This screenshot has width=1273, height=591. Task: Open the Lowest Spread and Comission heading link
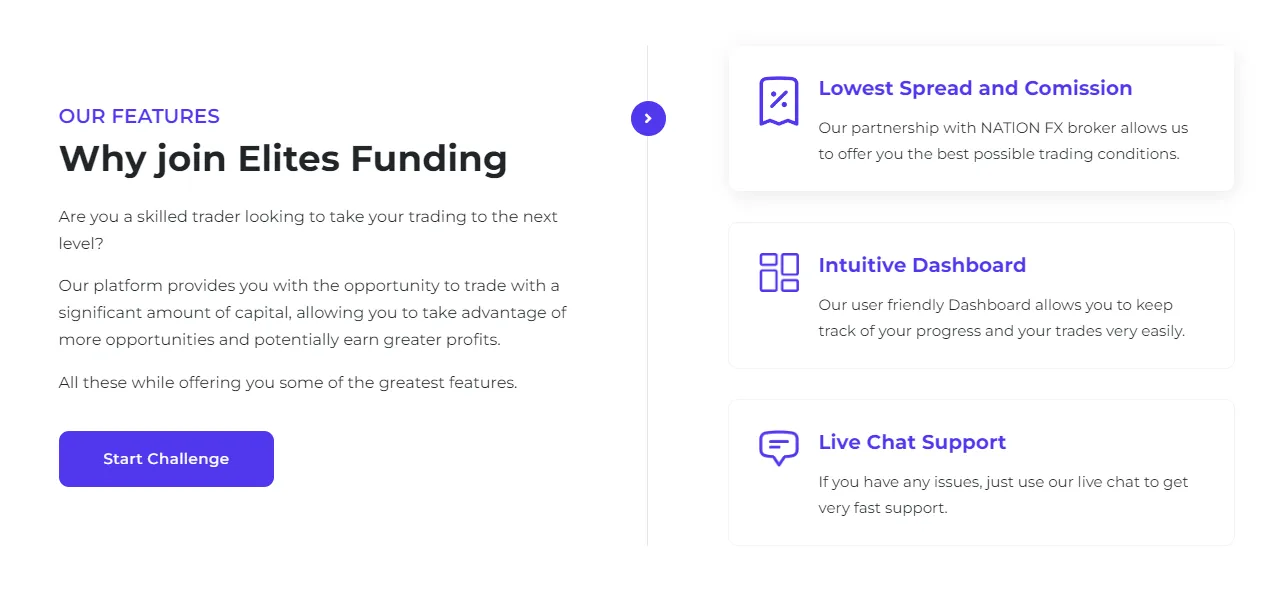click(x=975, y=88)
